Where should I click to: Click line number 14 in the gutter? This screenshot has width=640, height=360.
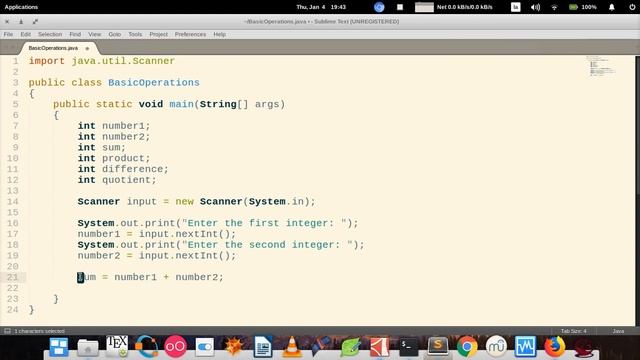pyautogui.click(x=13, y=202)
